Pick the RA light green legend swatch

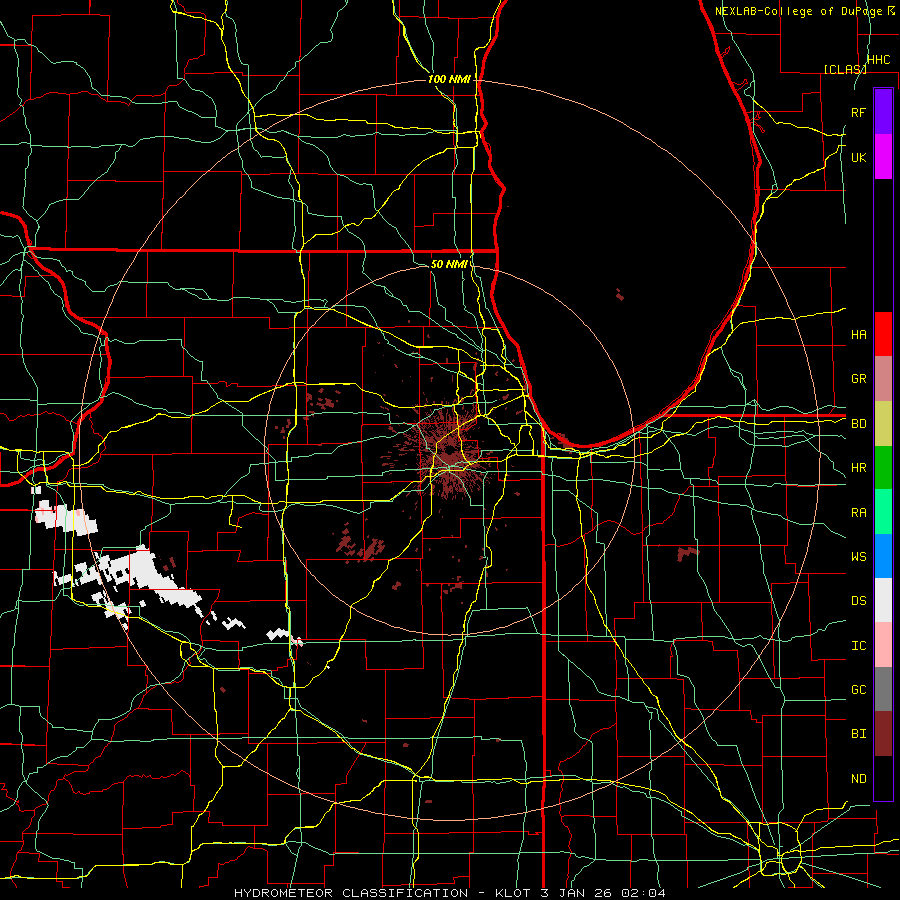883,512
